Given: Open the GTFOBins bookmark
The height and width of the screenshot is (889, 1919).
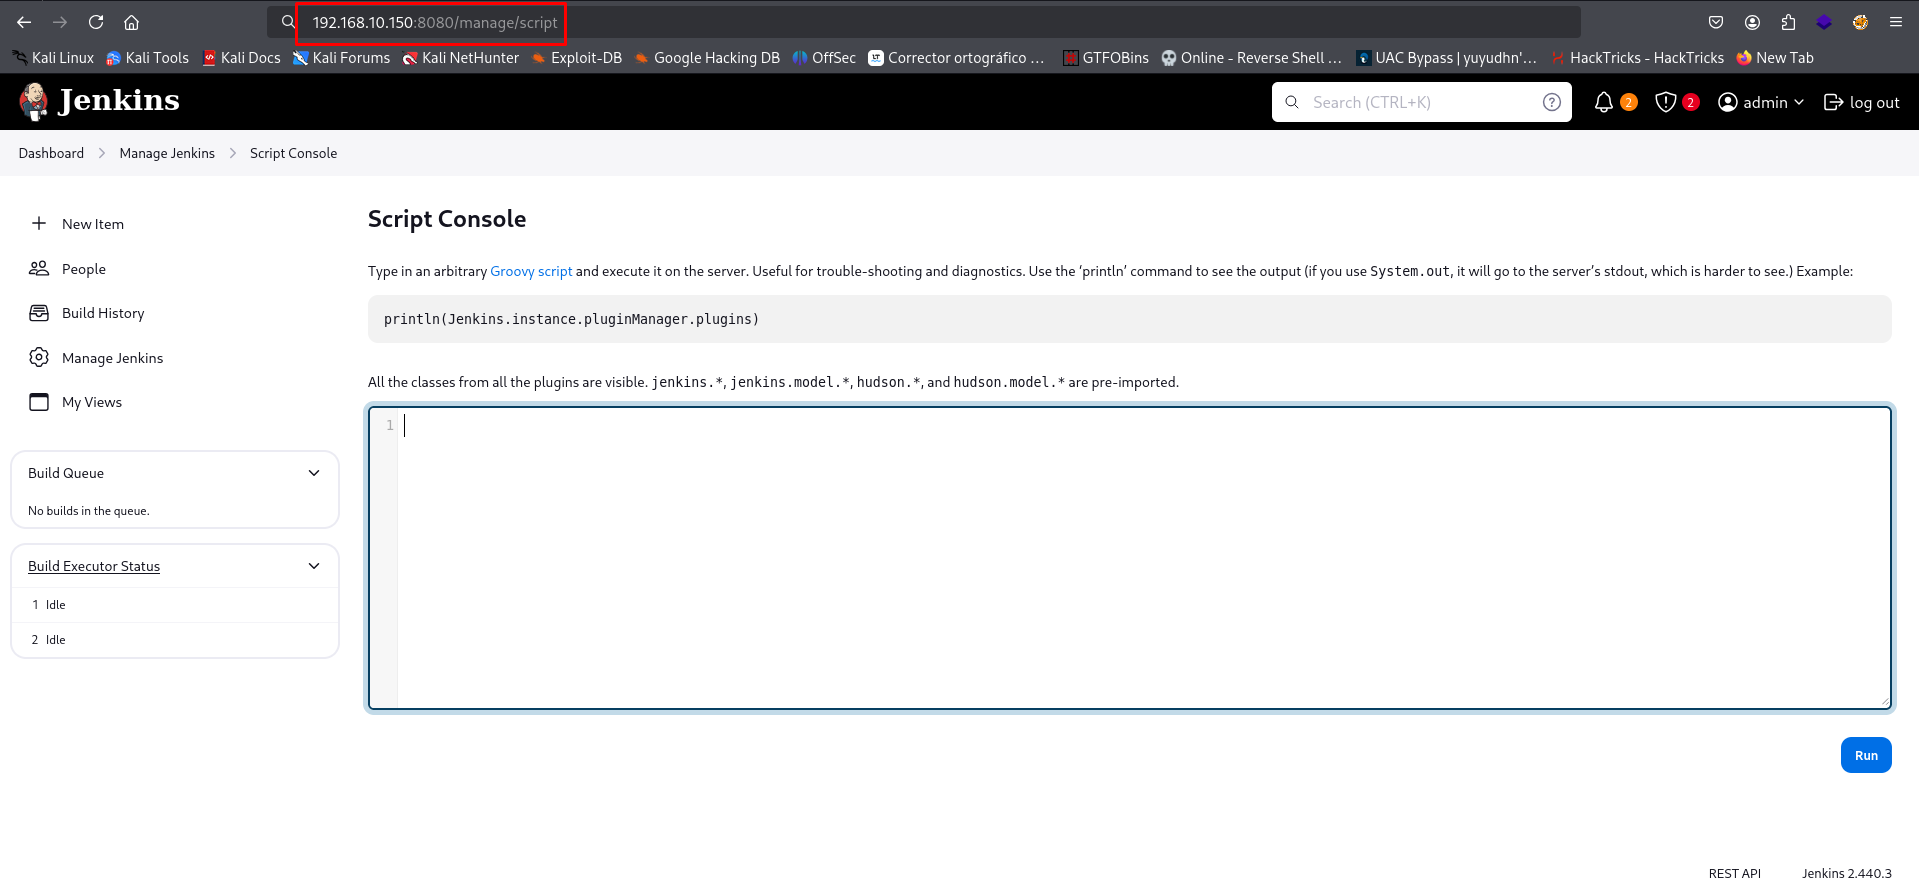Looking at the screenshot, I should pyautogui.click(x=1106, y=58).
